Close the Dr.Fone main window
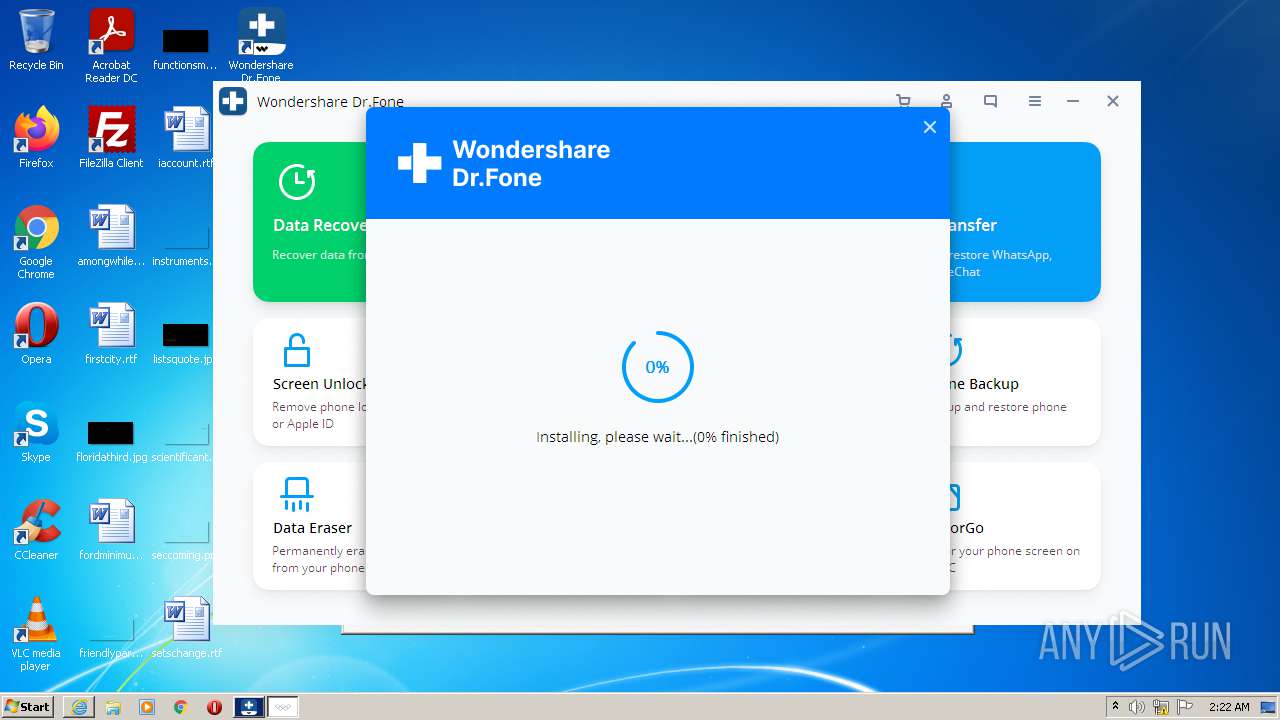The height and width of the screenshot is (720, 1280). coord(1112,101)
